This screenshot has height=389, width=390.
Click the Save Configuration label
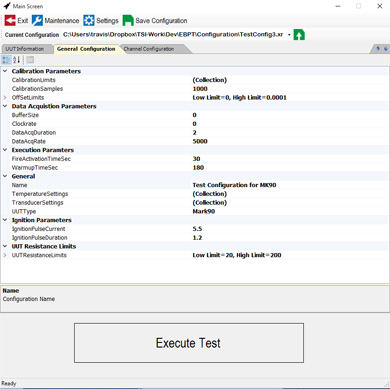pos(161,21)
